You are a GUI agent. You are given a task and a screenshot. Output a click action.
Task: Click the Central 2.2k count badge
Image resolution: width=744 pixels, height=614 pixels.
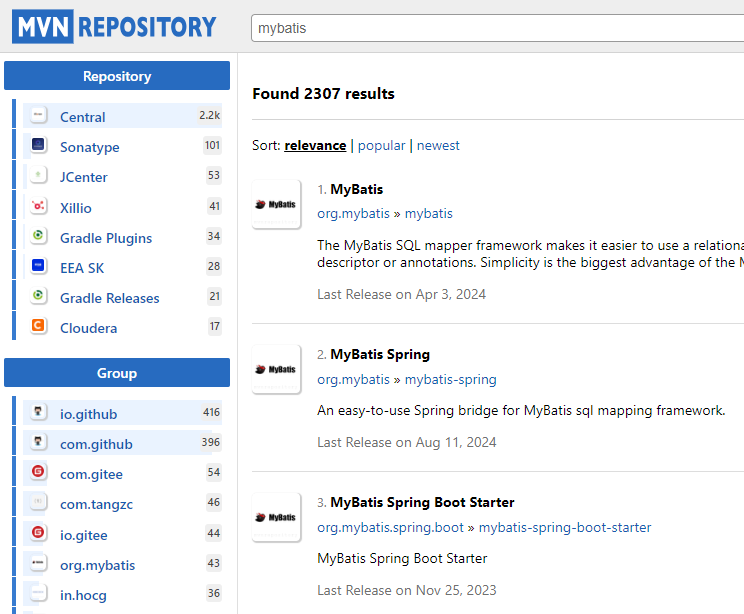tap(209, 115)
